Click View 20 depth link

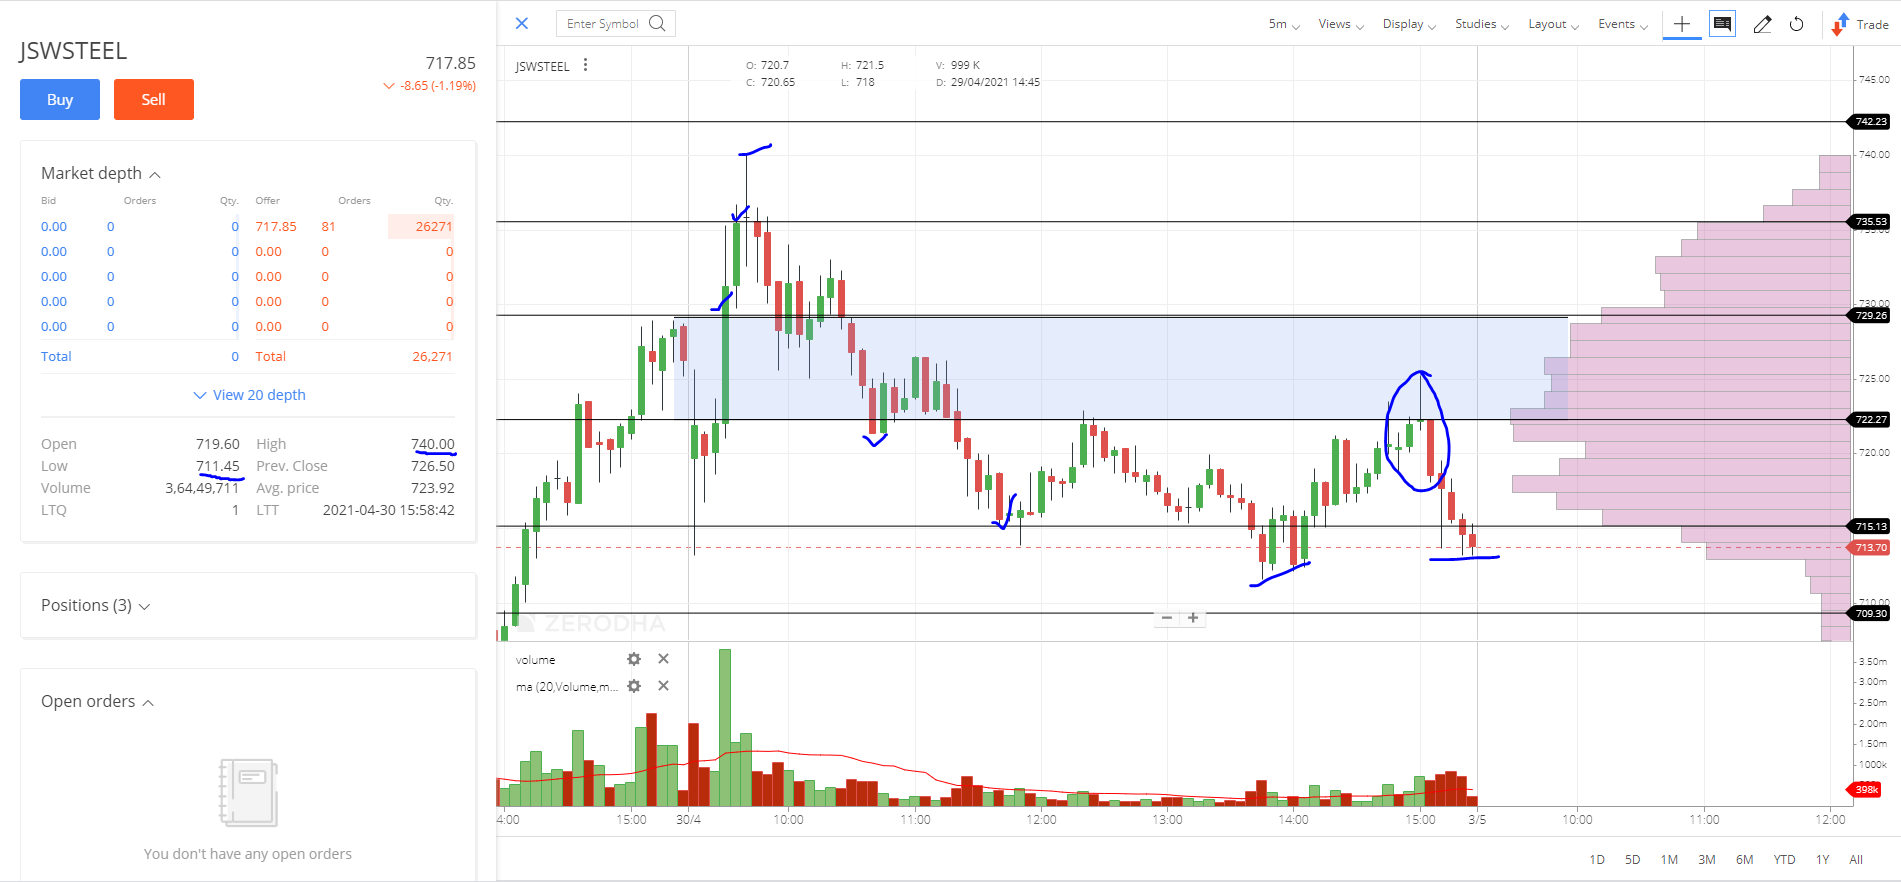[x=249, y=395]
